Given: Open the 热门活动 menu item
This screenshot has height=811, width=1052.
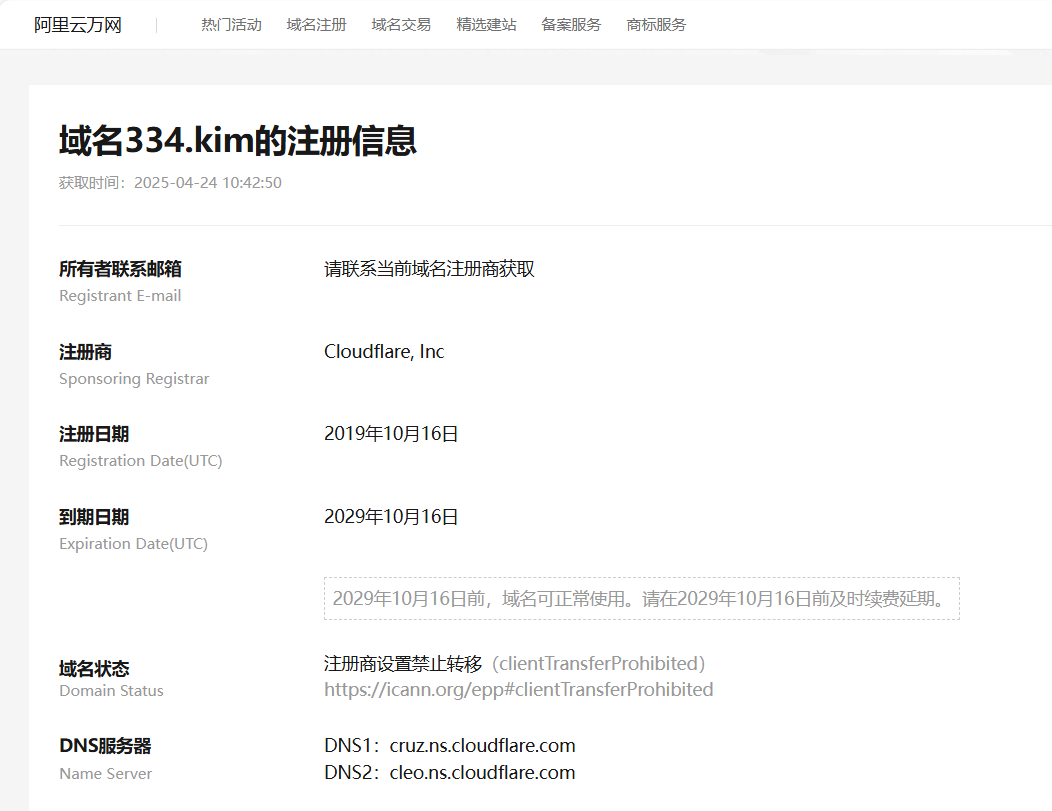Looking at the screenshot, I should pyautogui.click(x=231, y=25).
